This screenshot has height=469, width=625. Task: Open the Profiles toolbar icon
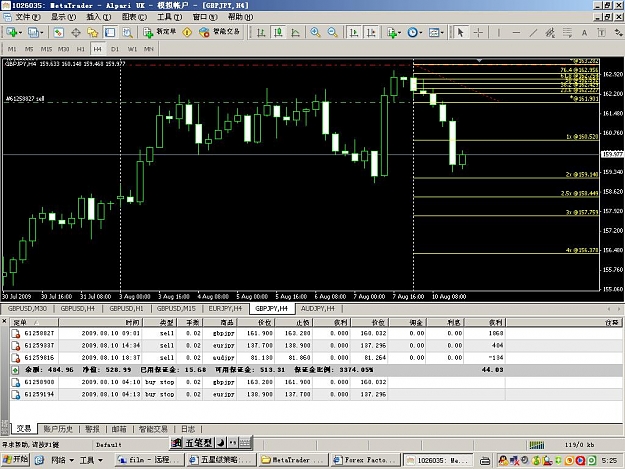33,32
